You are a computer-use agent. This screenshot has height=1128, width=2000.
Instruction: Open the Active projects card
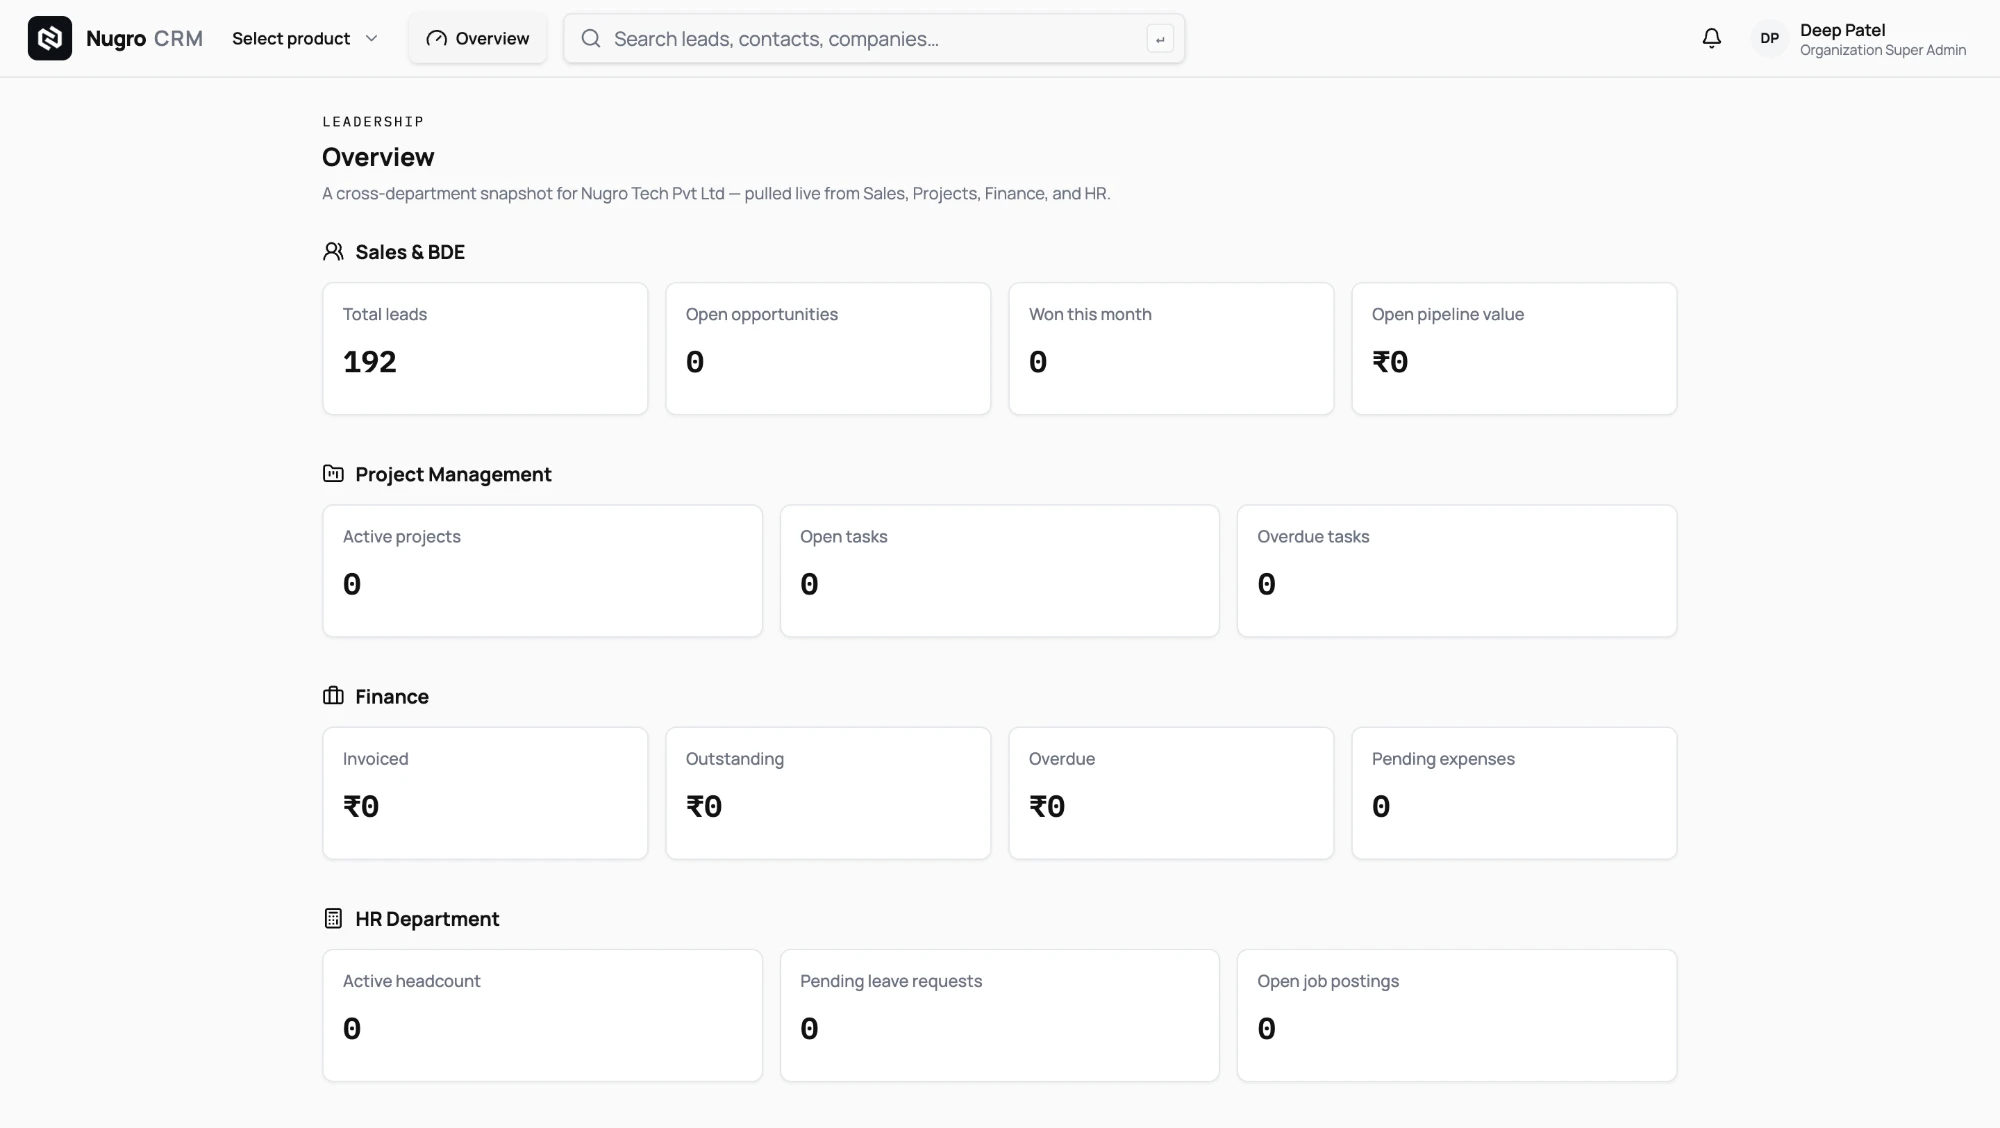point(542,571)
